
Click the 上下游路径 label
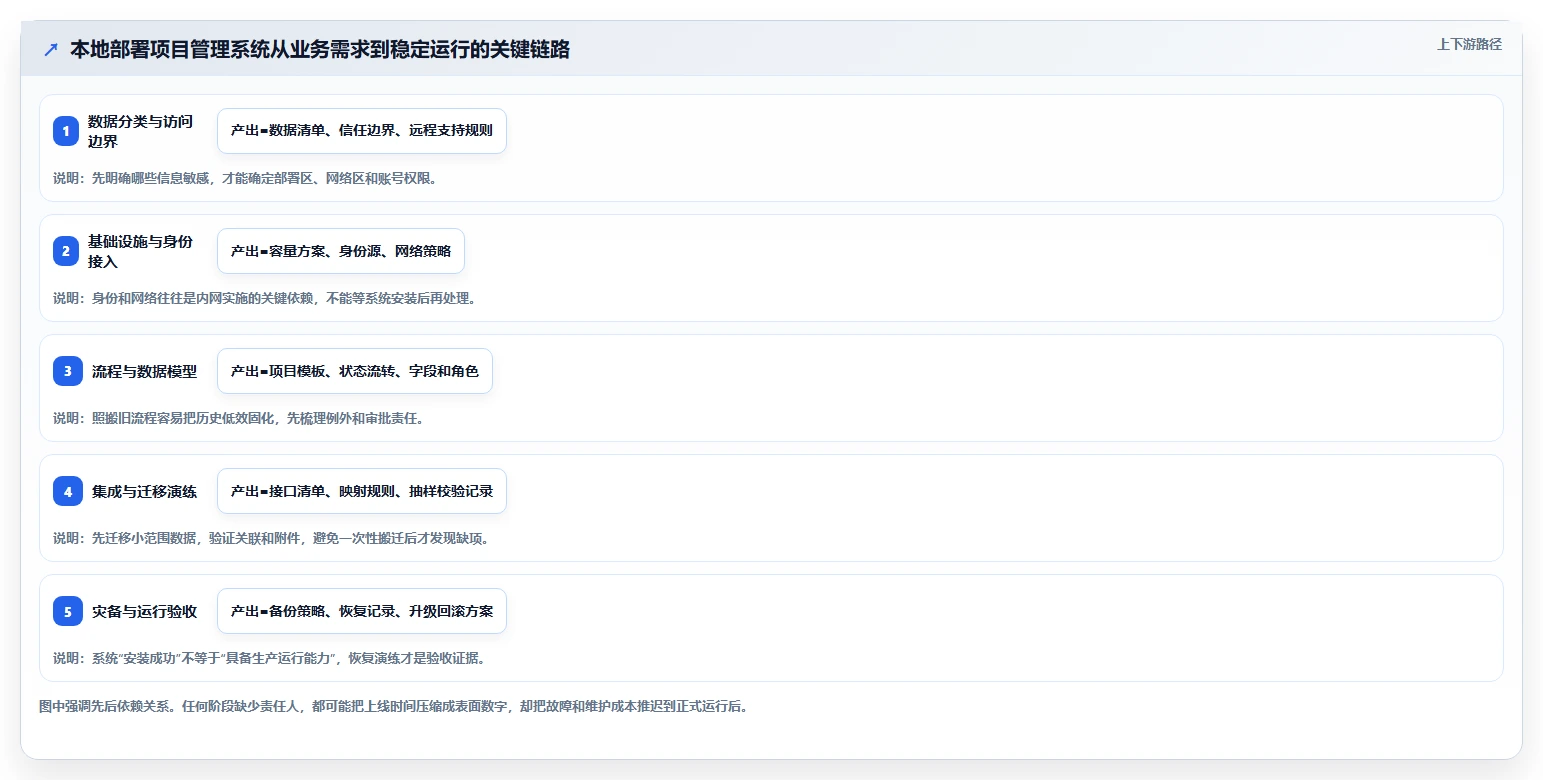tap(1469, 44)
